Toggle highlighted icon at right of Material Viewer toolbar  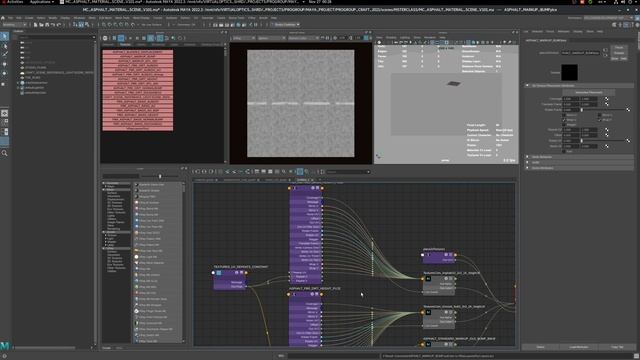pyautogui.click(x=366, y=38)
